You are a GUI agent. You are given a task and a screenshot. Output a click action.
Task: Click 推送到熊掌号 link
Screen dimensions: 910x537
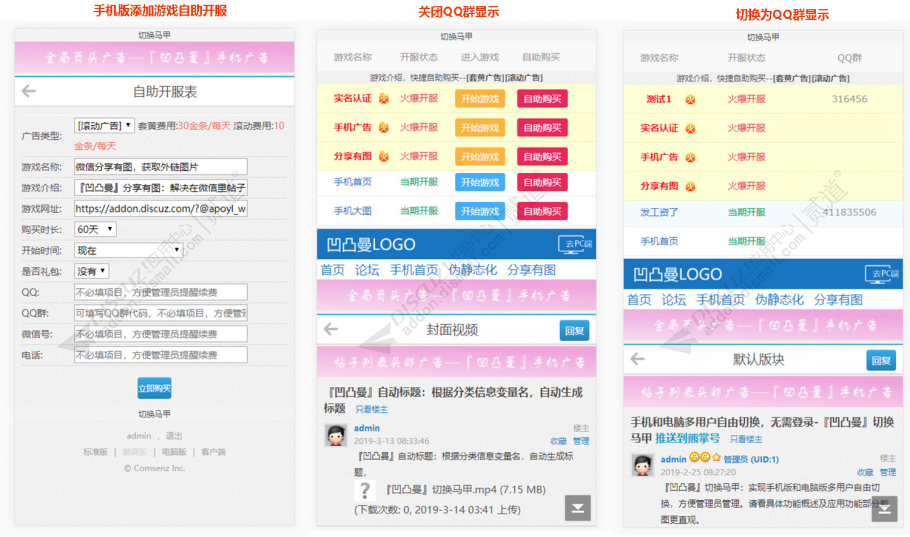[687, 438]
